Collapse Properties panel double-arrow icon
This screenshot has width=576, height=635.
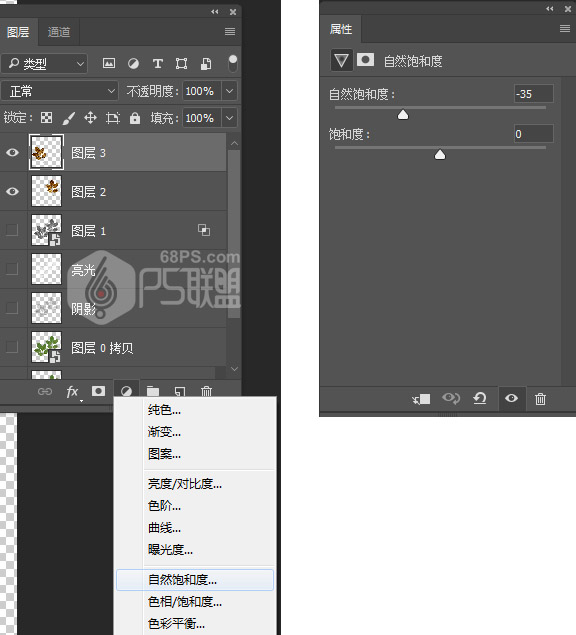click(x=549, y=9)
